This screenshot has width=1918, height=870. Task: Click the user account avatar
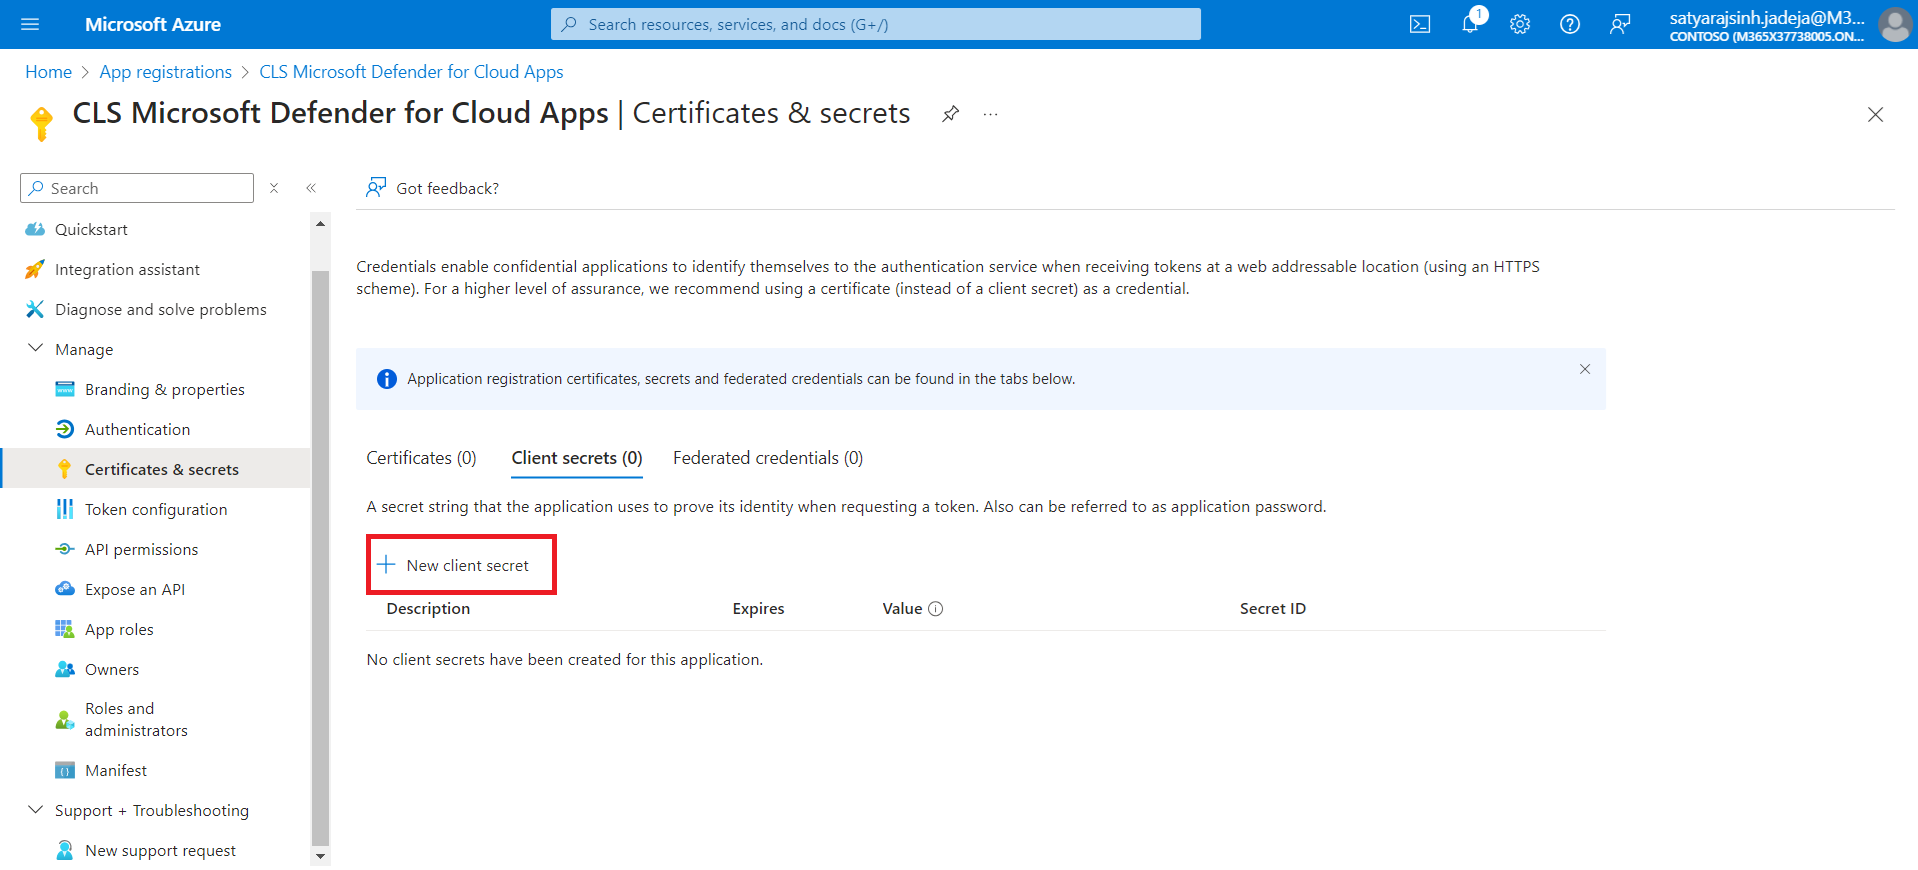coord(1894,24)
